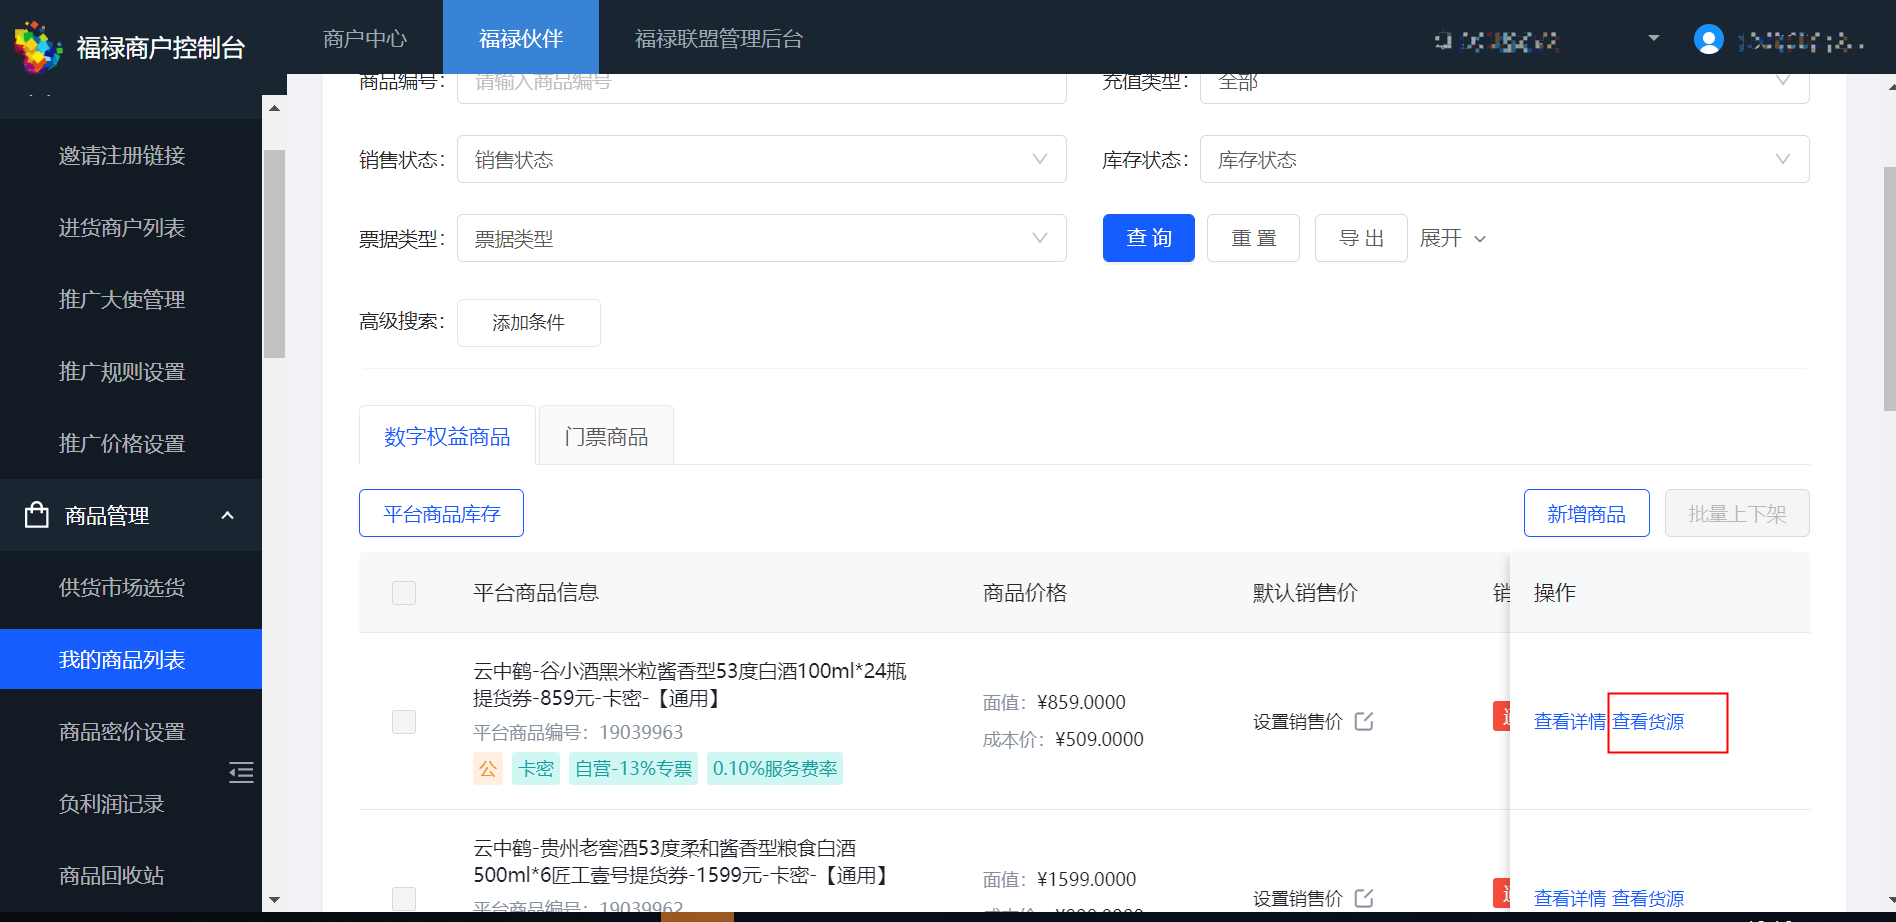This screenshot has width=1896, height=922.
Task: Click 查看货源 for the 贵州老窖酒 product
Action: pos(1648,898)
